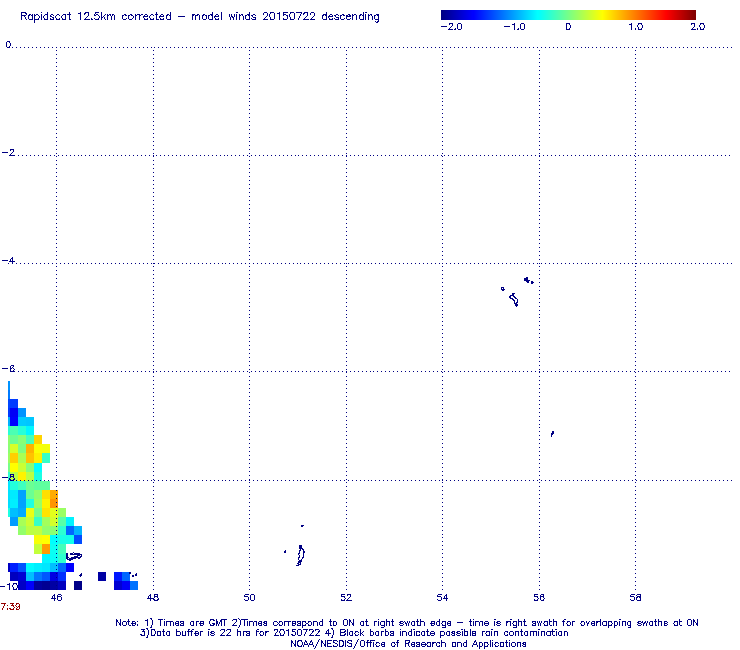The image size is (740, 650).
Task: Click the -2 latitude axis label
Action: [x=8, y=152]
